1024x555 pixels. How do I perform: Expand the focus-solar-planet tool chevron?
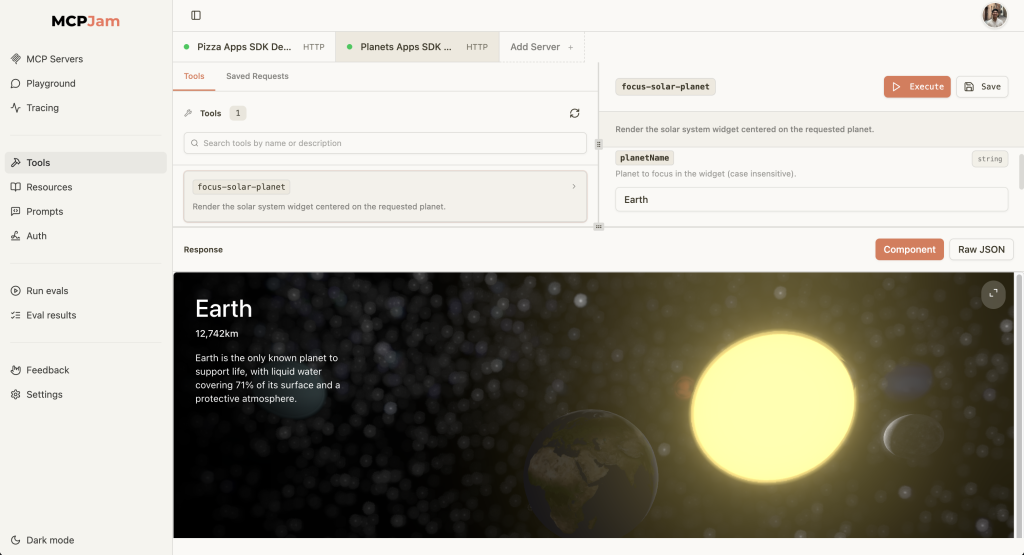573,187
